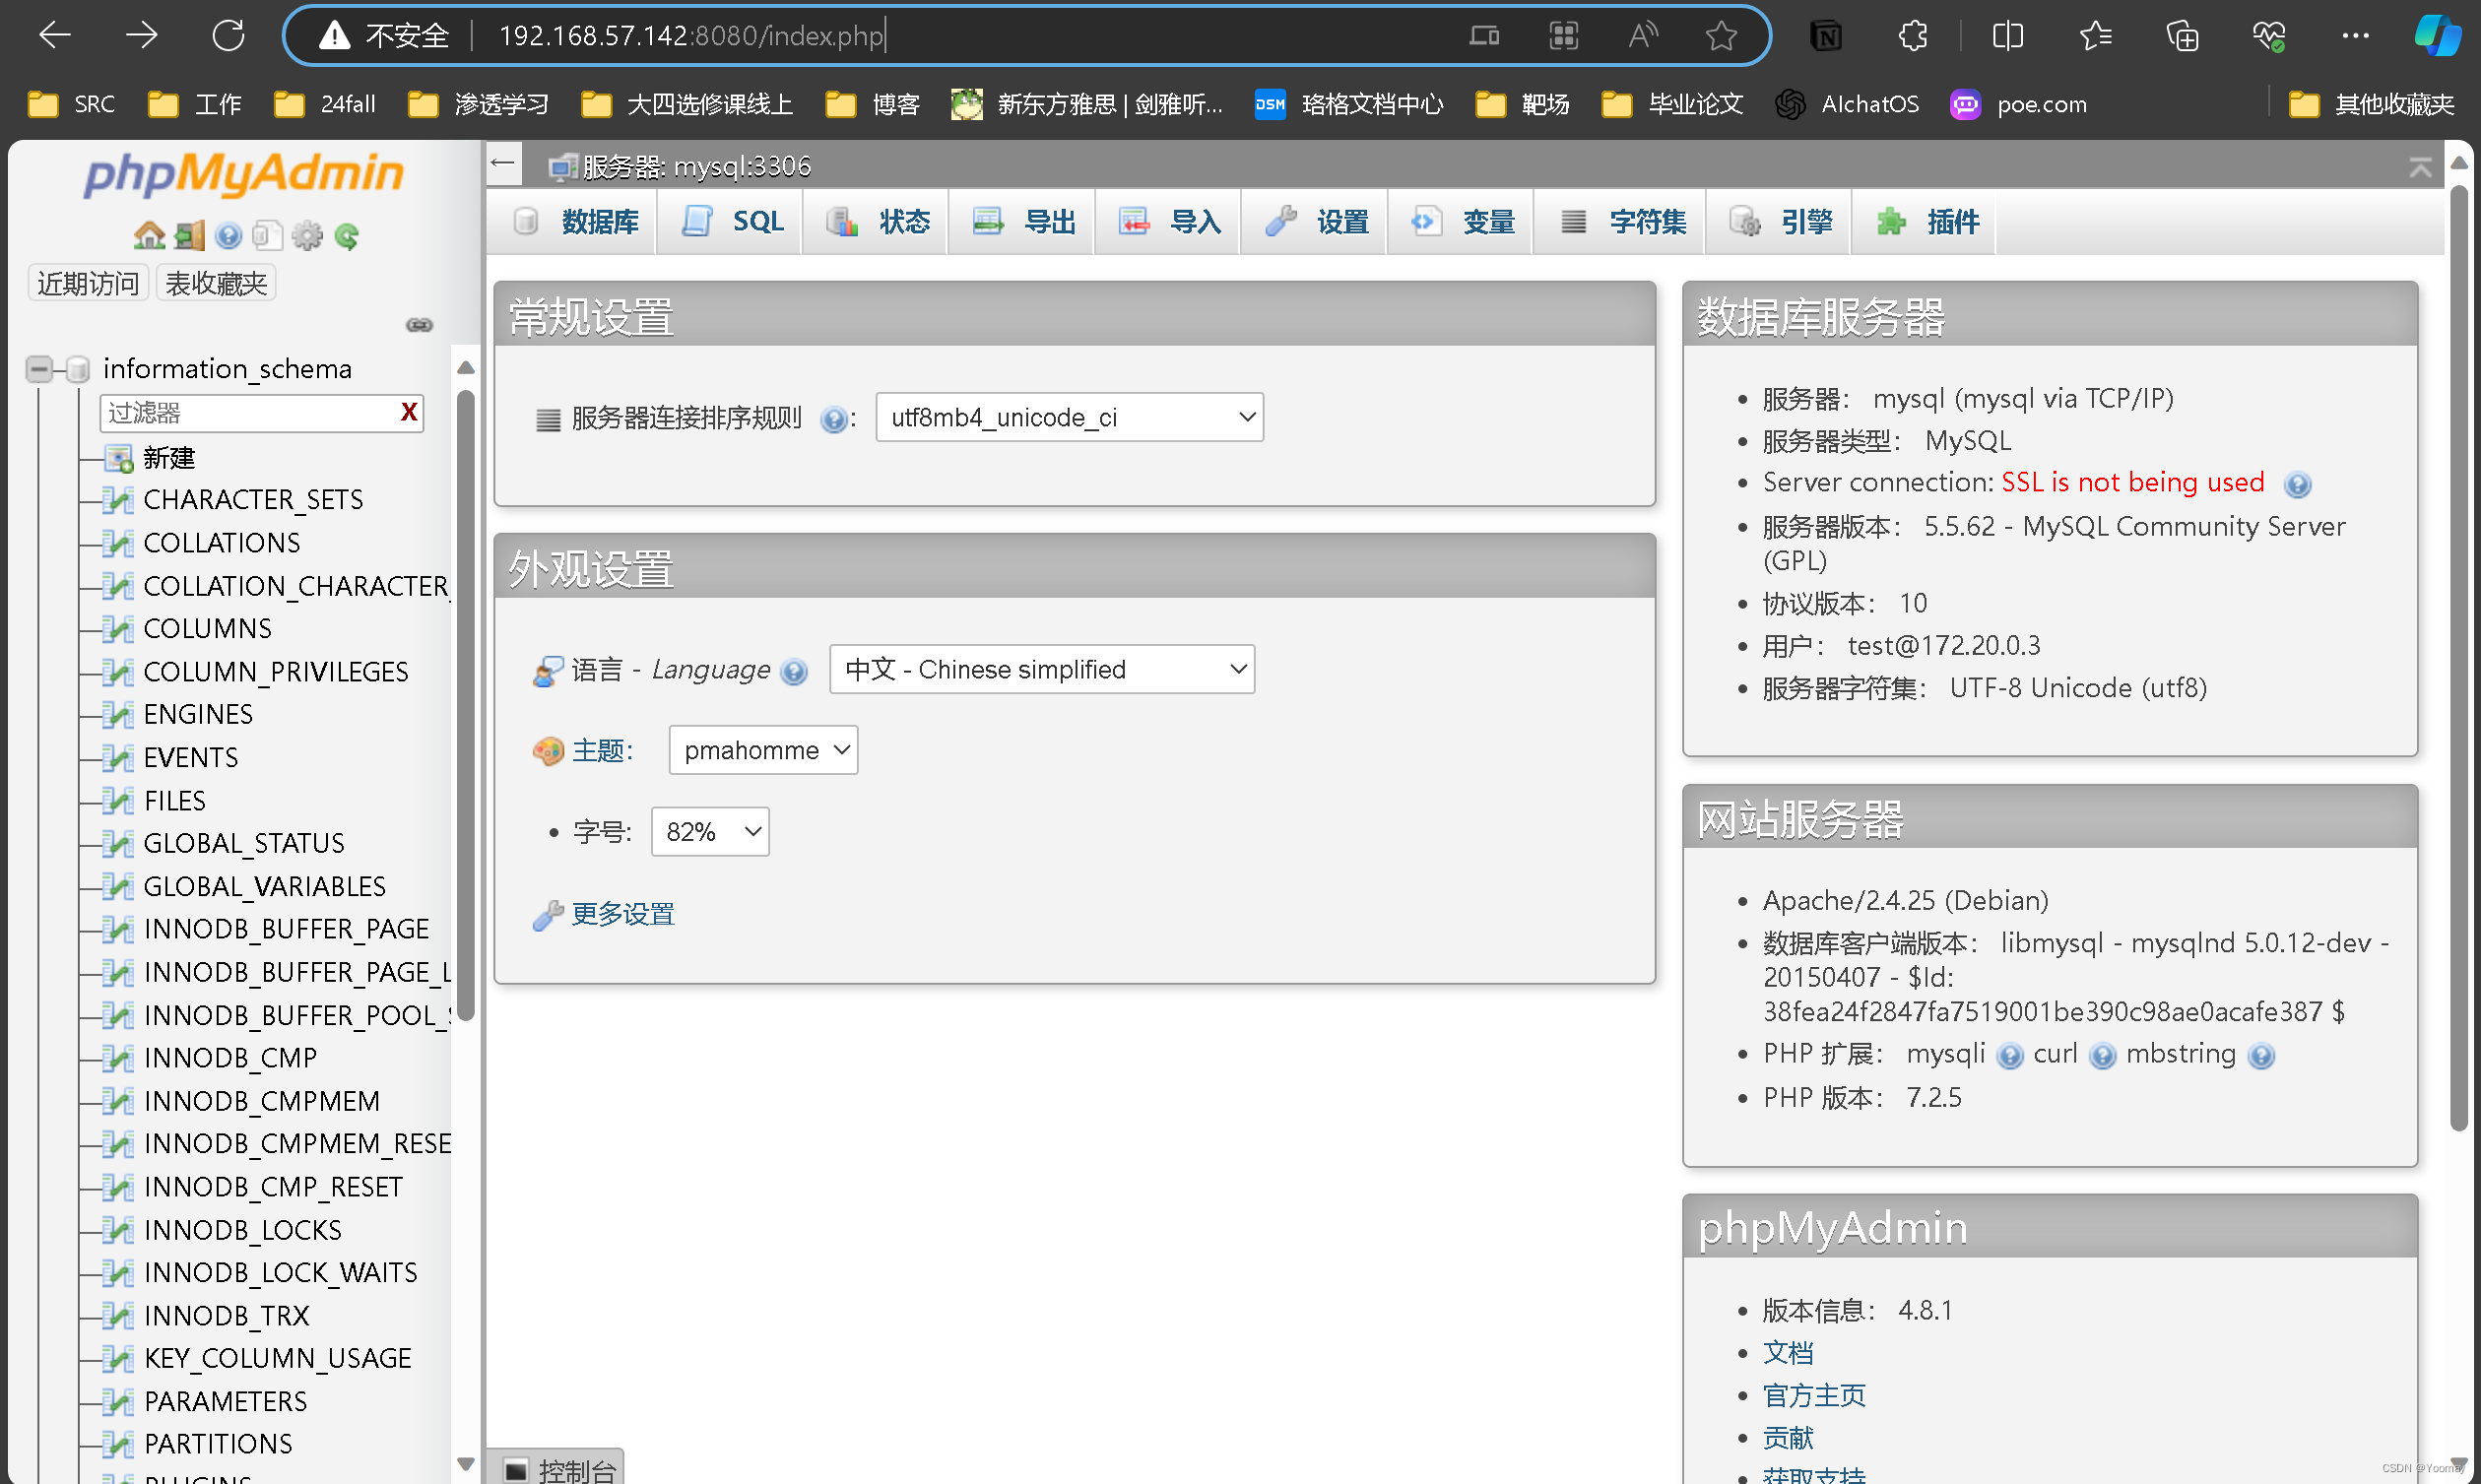The height and width of the screenshot is (1484, 2481).
Task: Collapse the information_schema database tree
Action: point(39,369)
